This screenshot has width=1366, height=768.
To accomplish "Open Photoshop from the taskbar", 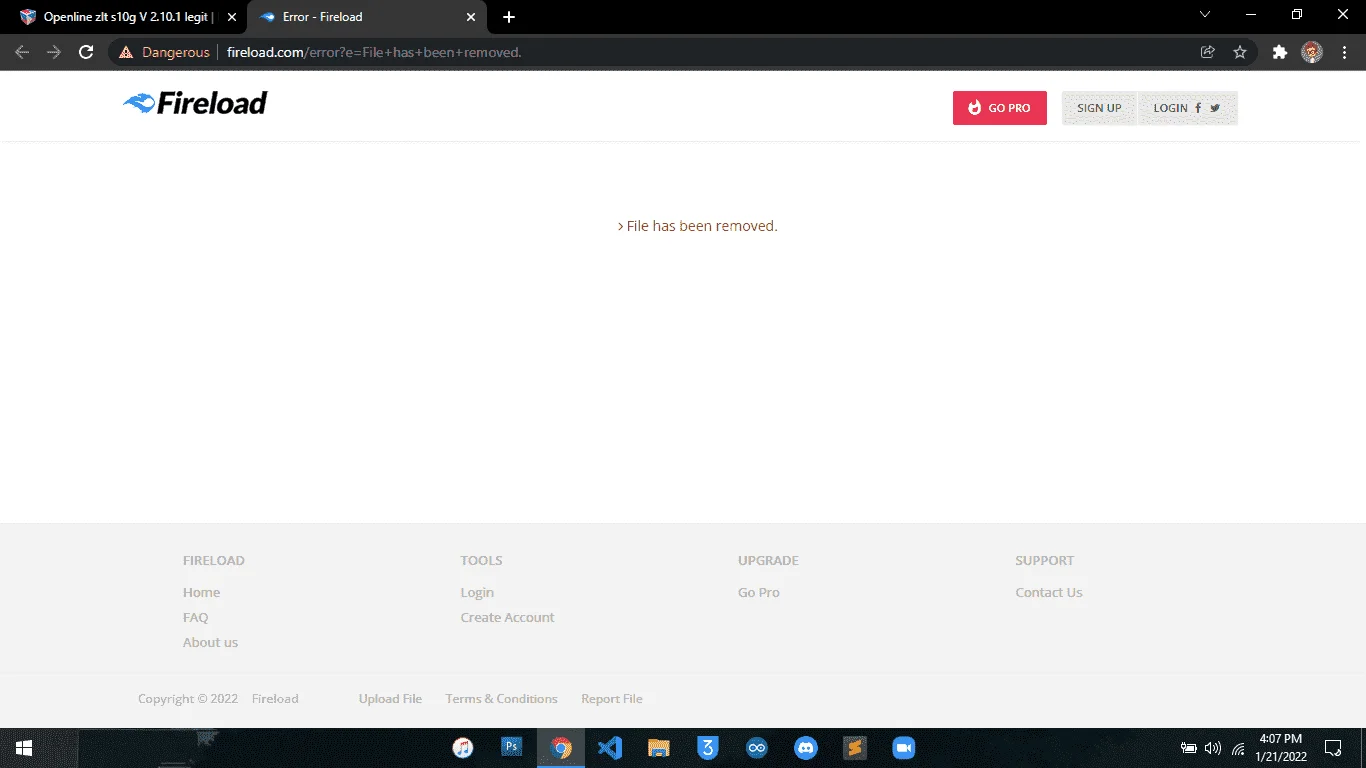I will [x=512, y=748].
